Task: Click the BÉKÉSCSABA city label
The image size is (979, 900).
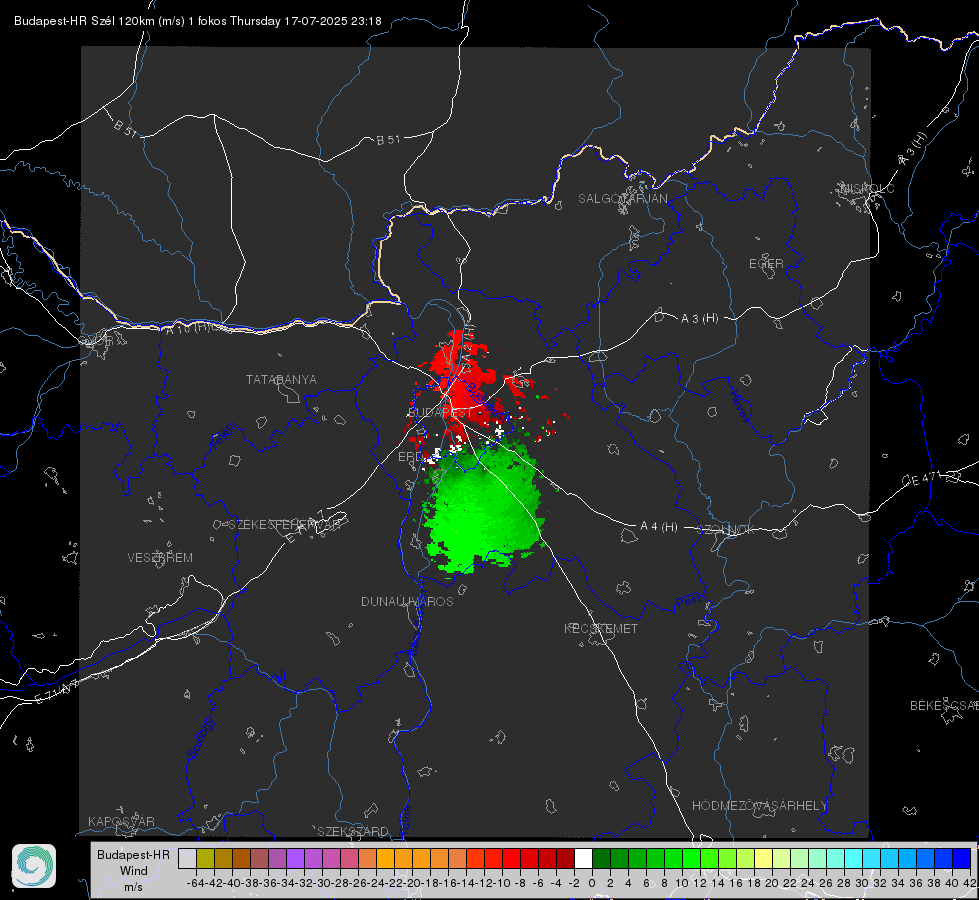Action: coord(944,706)
